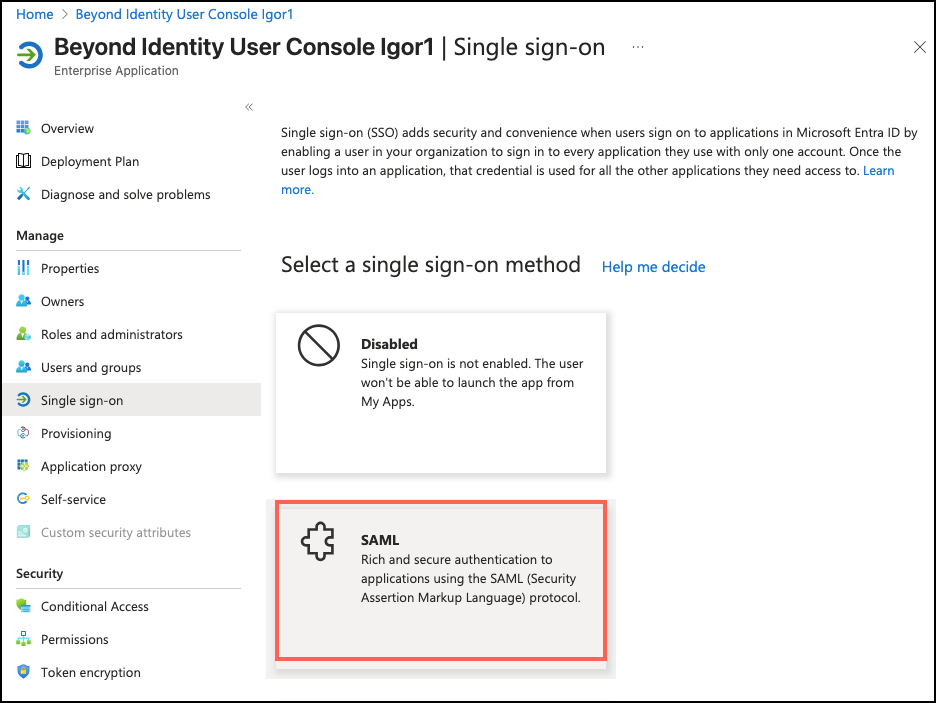Click the Token encryption shield icon
This screenshot has height=703, width=936.
(23, 672)
